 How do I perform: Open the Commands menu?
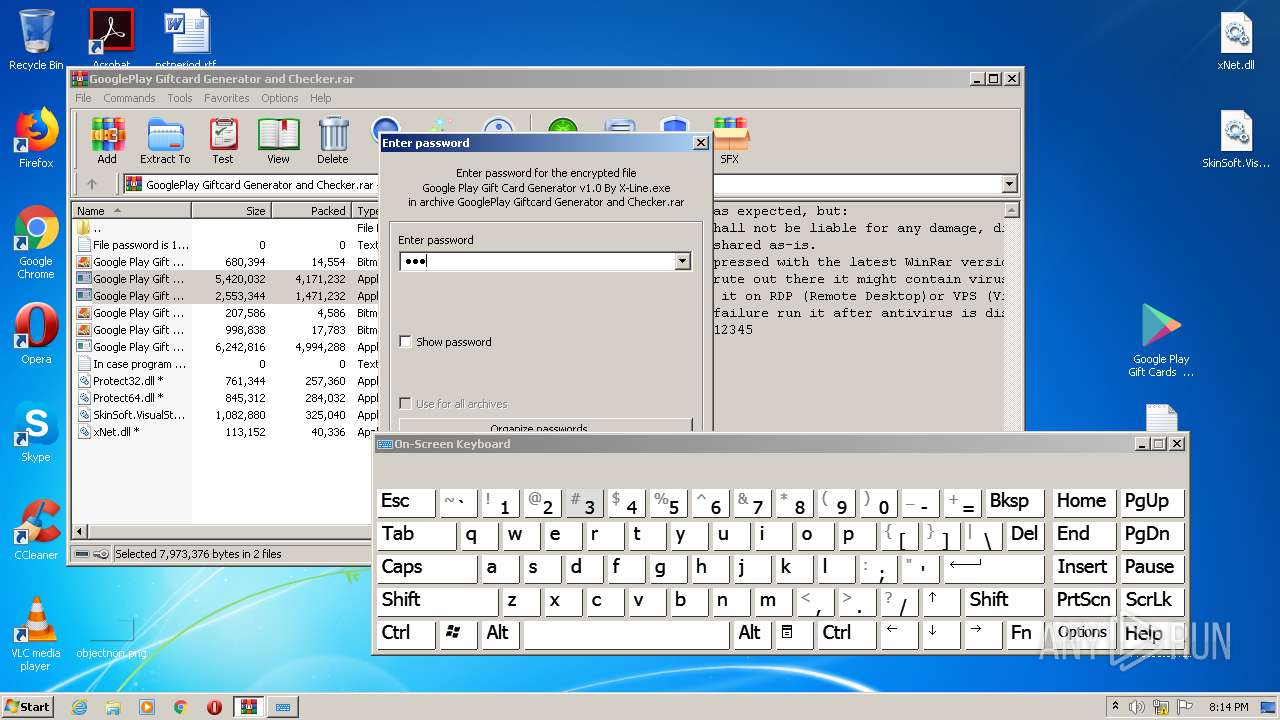[x=129, y=98]
